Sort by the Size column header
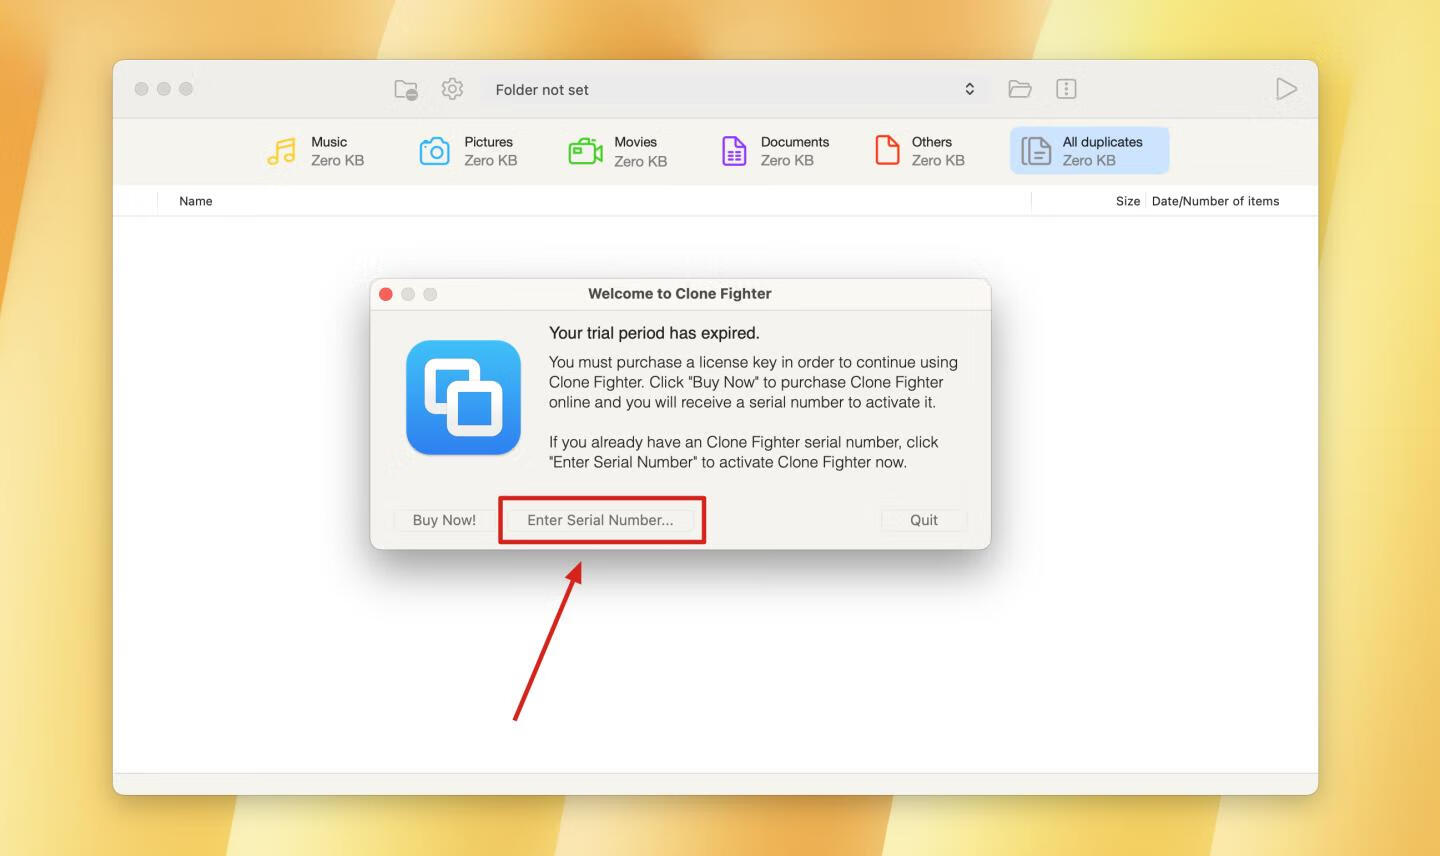Image resolution: width=1440 pixels, height=856 pixels. click(x=1128, y=201)
